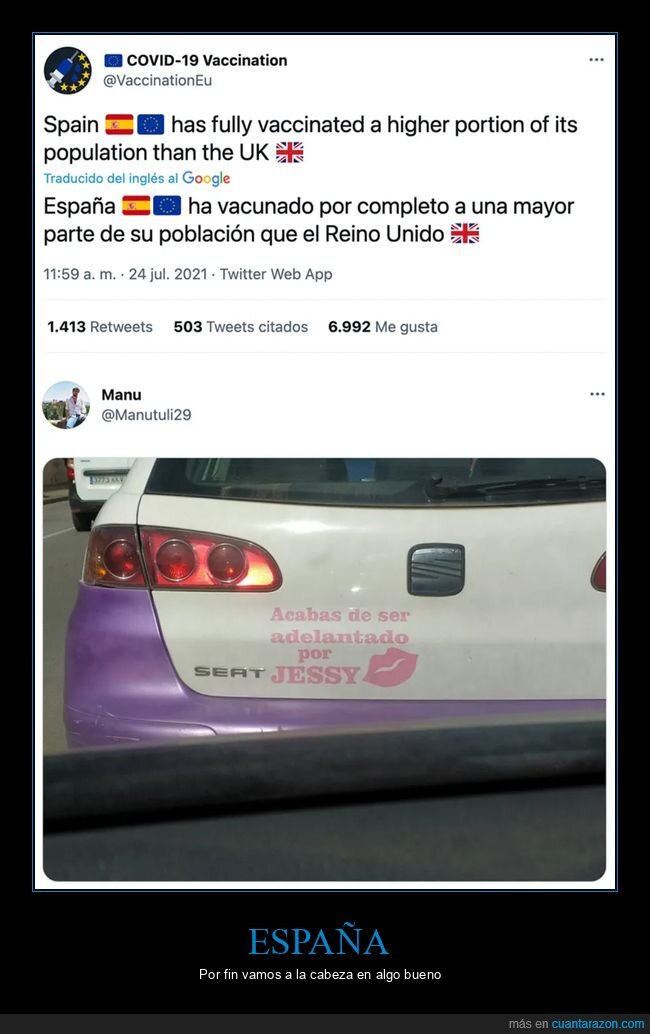
Task: Open the more options menu on COVID-19 Vaccination tweet
Action: [596, 60]
